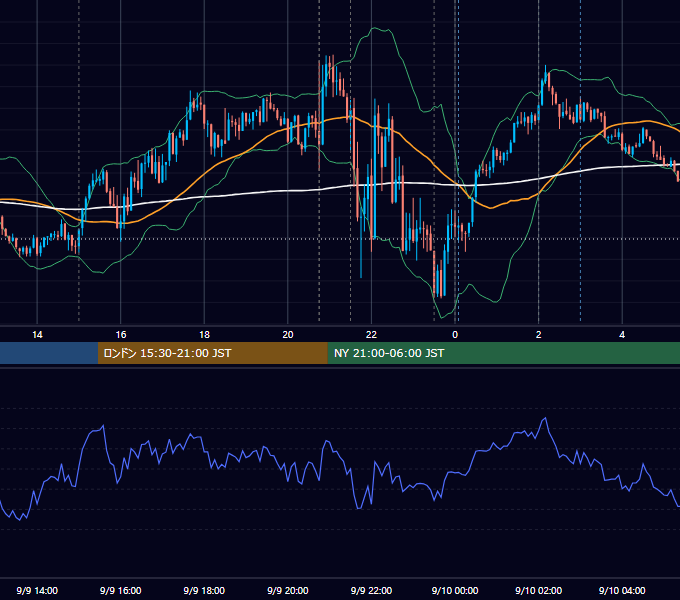Click time axis label 22
This screenshot has width=680, height=600.
click(x=371, y=335)
